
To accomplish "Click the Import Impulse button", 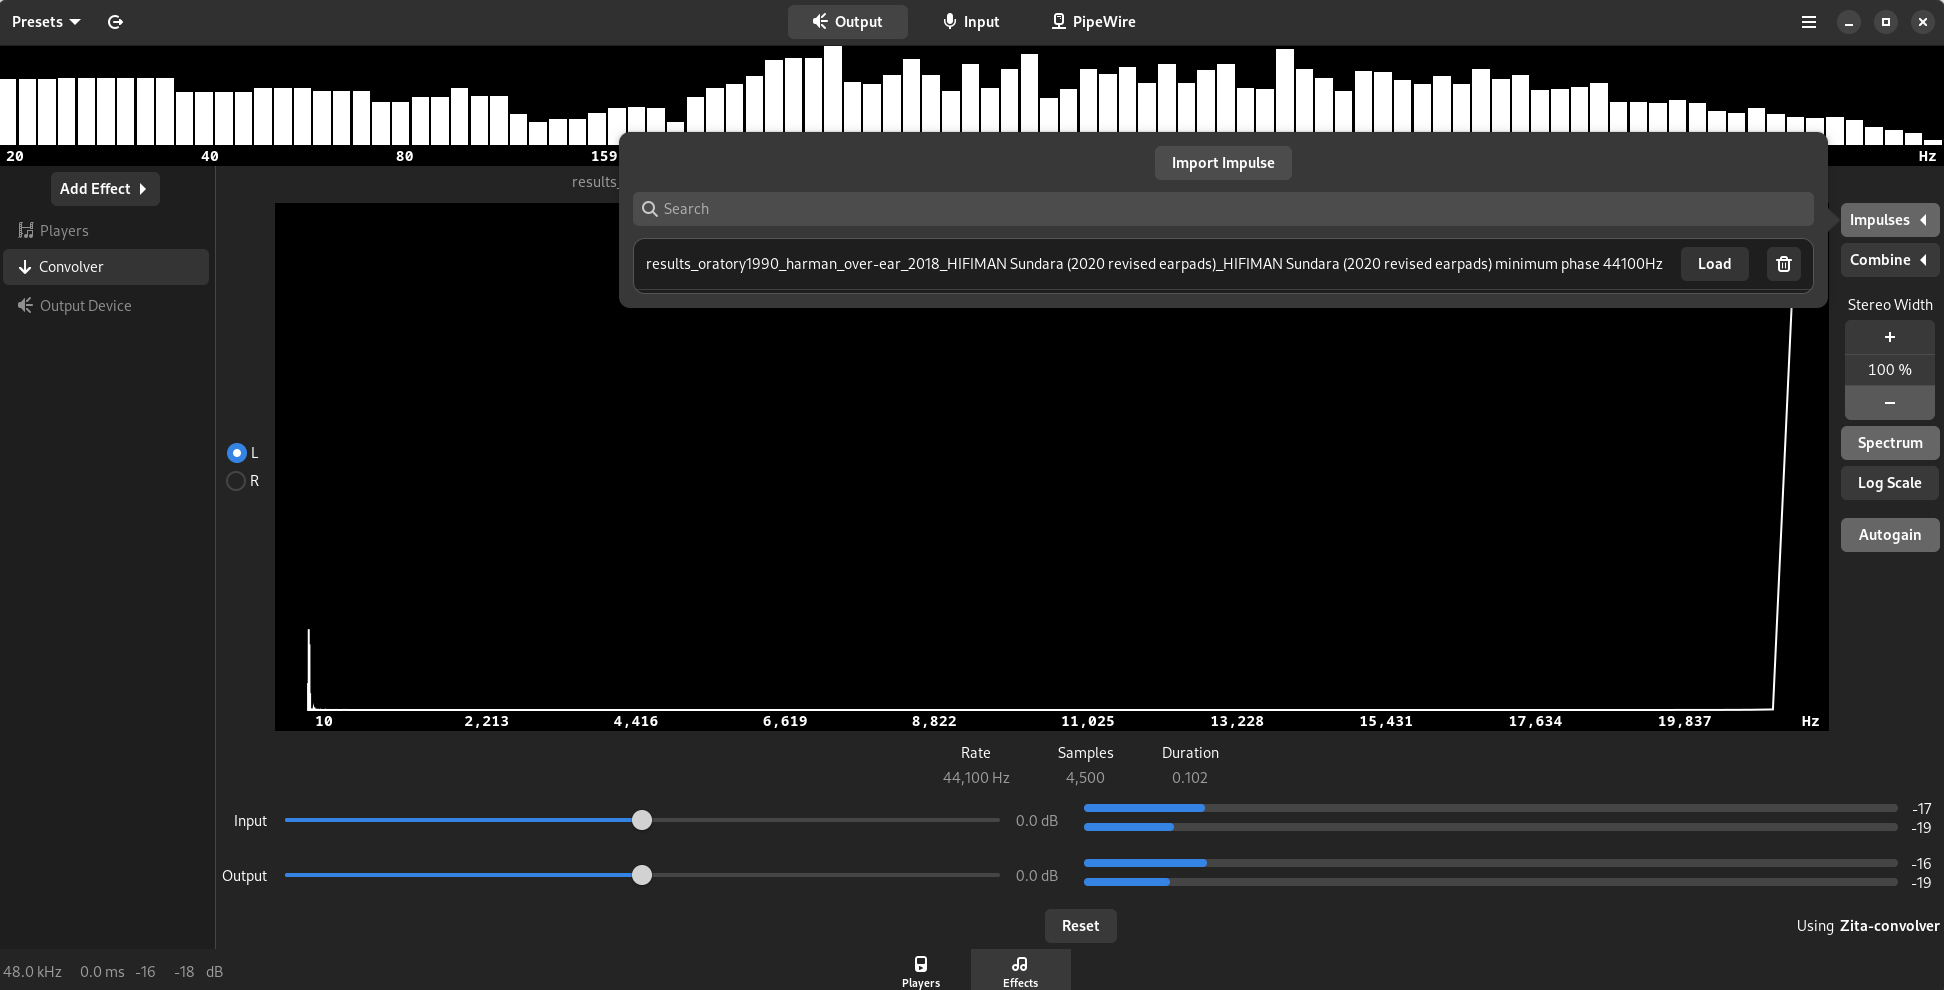I will 1222,162.
